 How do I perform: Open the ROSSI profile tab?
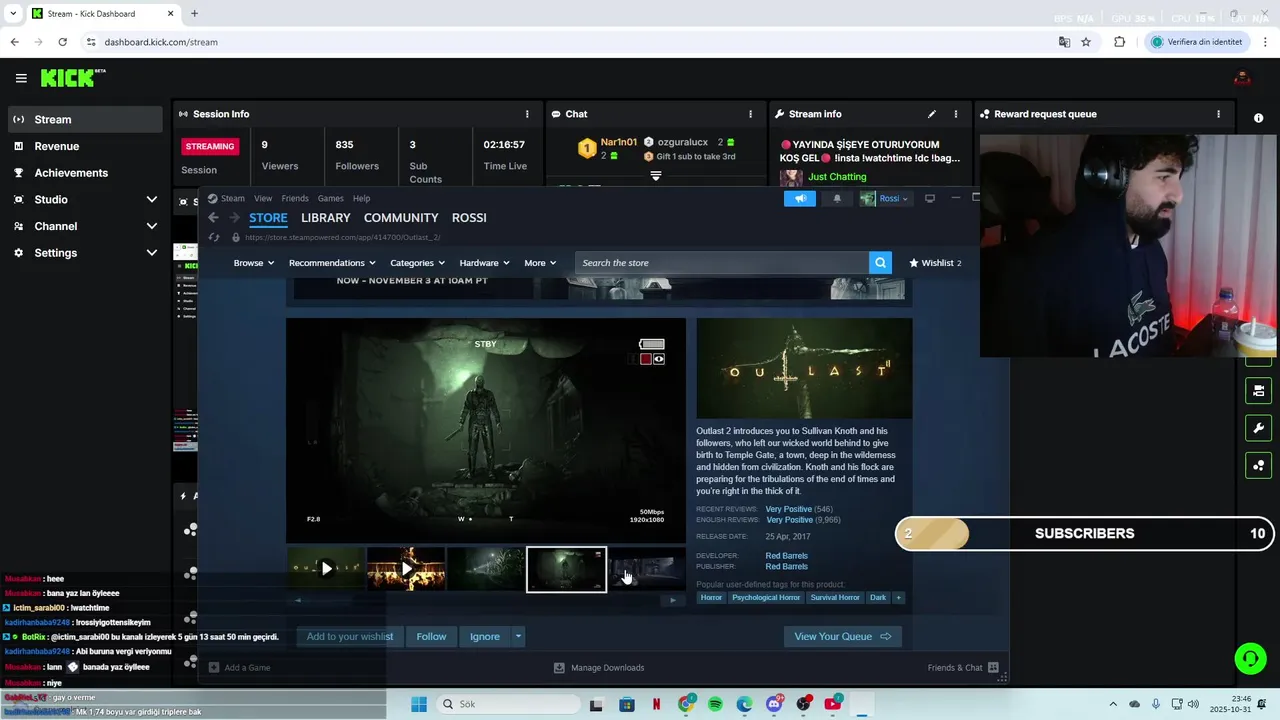click(x=469, y=218)
